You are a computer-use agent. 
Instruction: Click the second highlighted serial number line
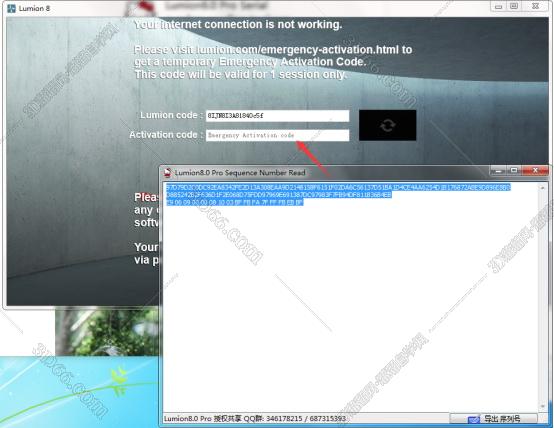pyautogui.click(x=279, y=195)
